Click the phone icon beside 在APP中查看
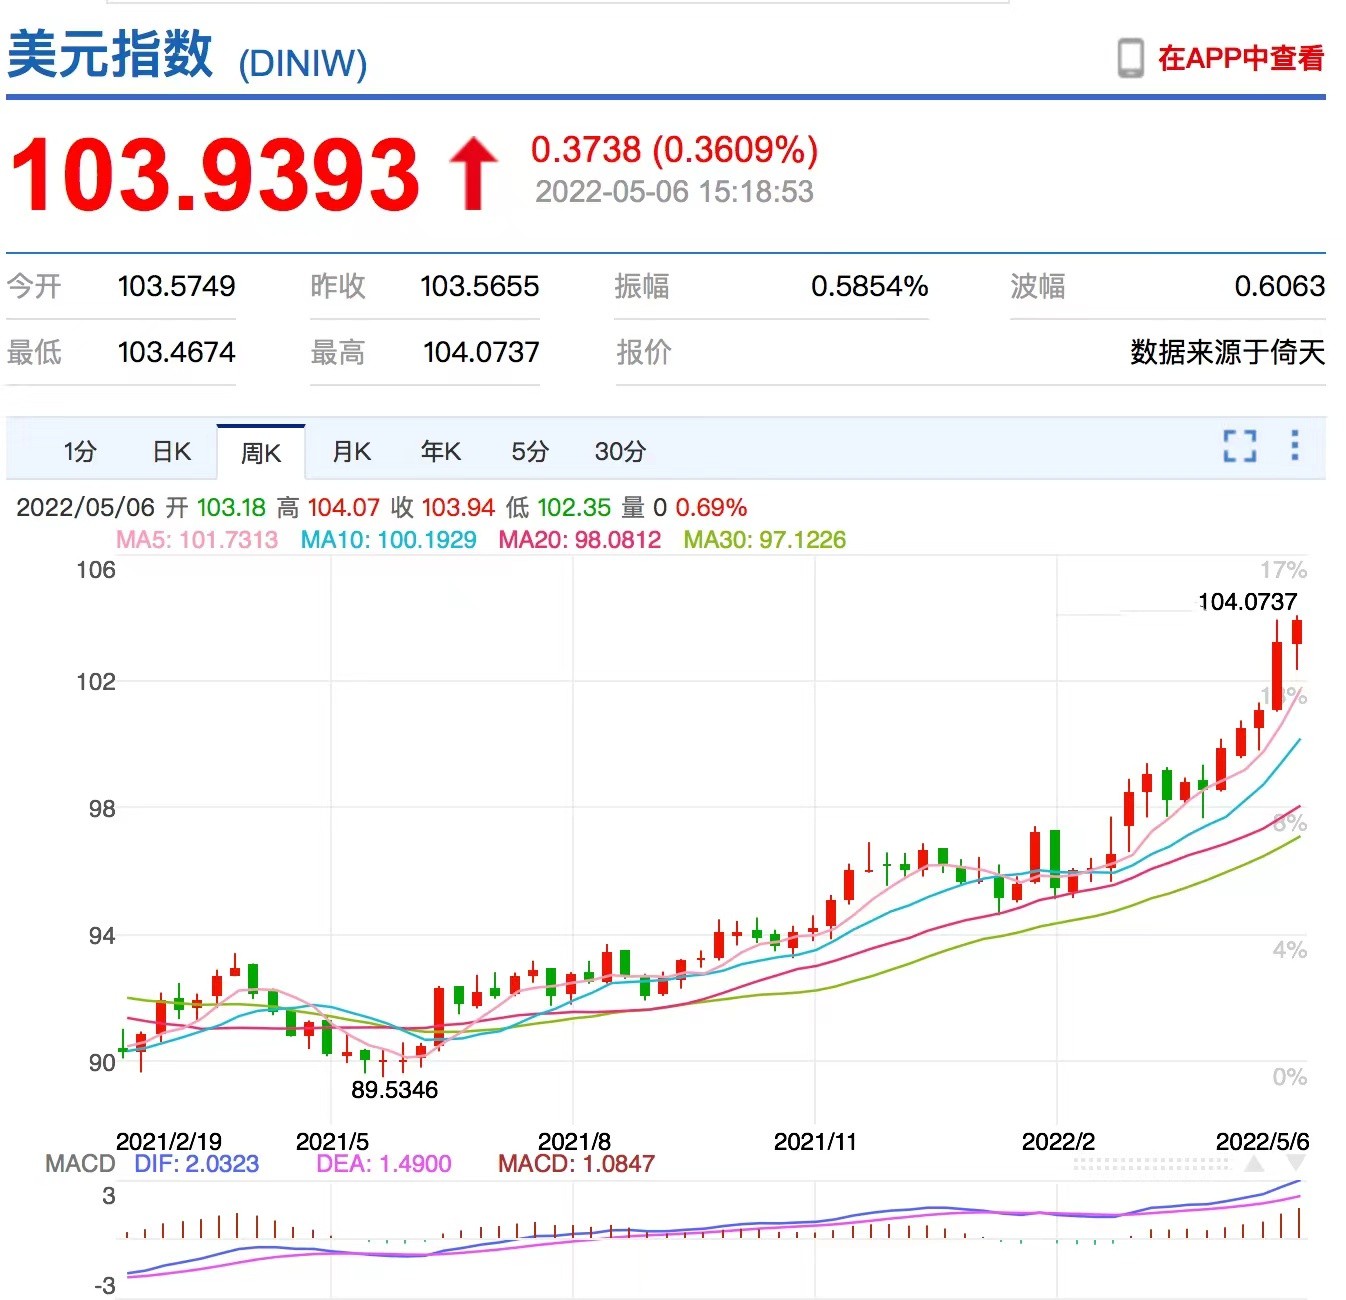Screen dimensions: 1346x1300 (x=1130, y=58)
